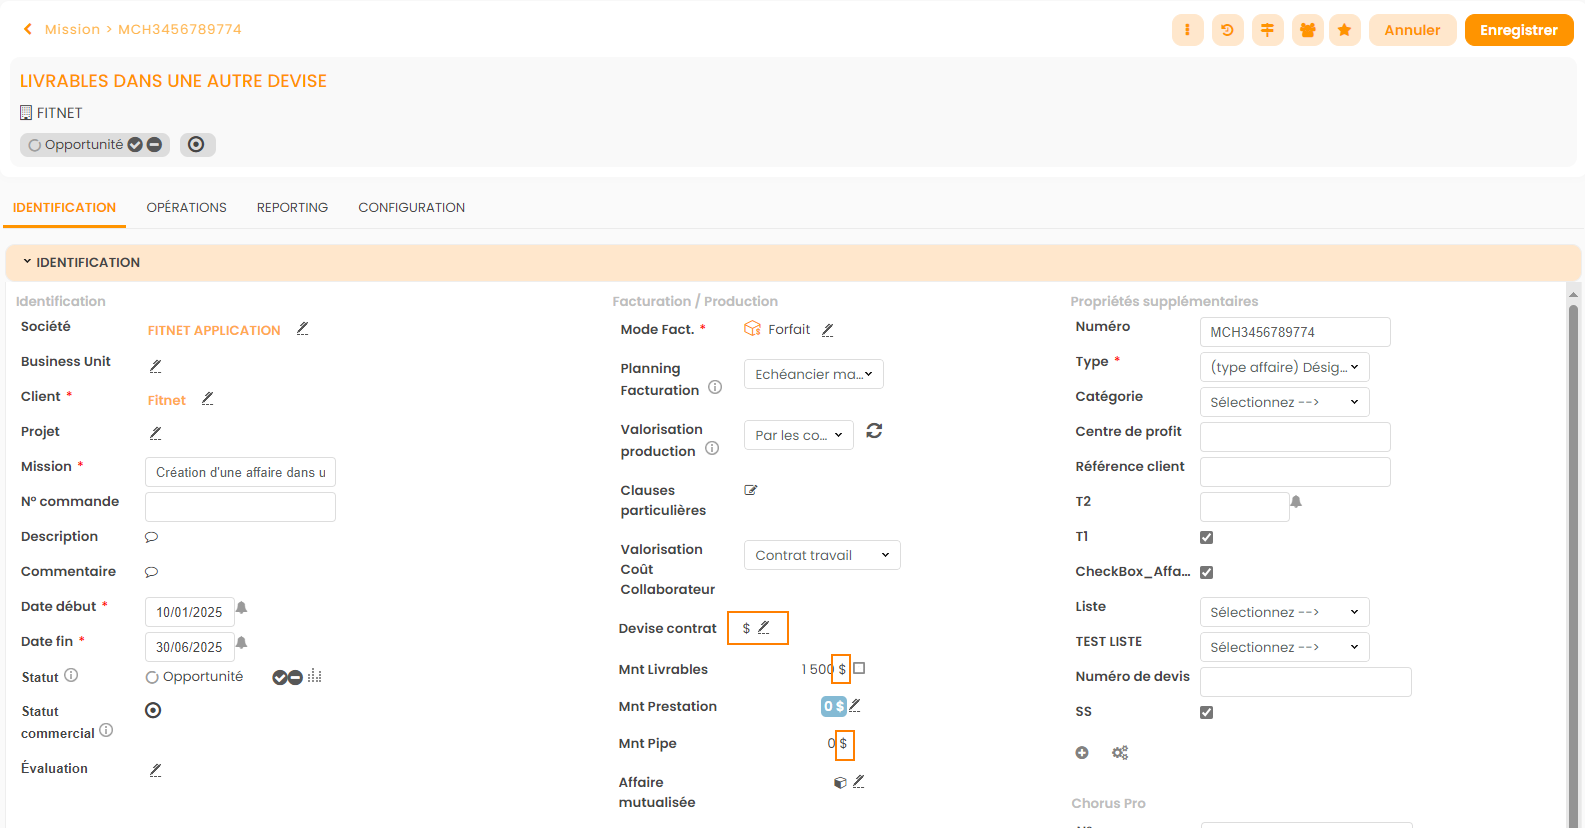Click into the N° commande input field

[240, 507]
